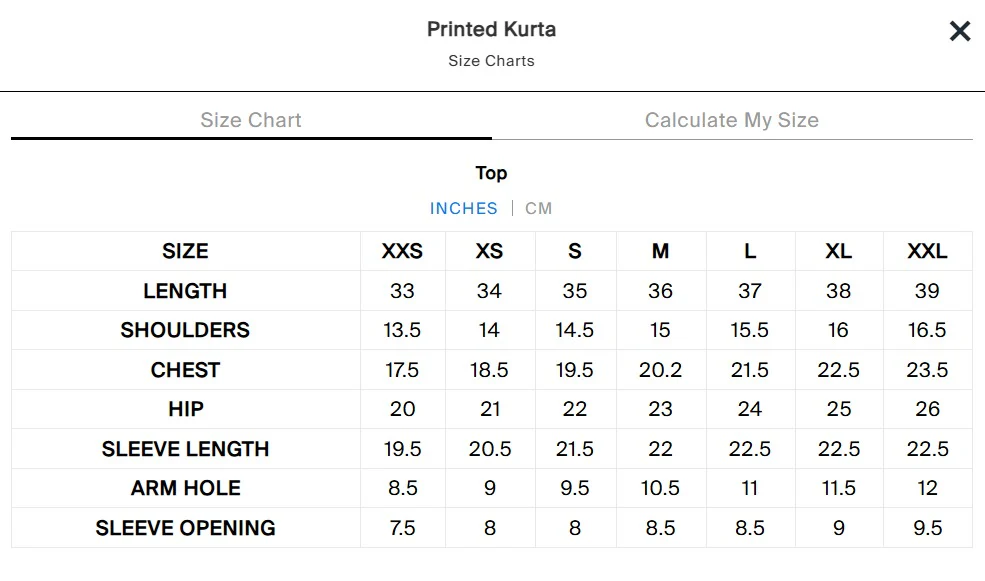Click the XS size column header
Viewport: 985px width, 581px height.
click(x=489, y=251)
